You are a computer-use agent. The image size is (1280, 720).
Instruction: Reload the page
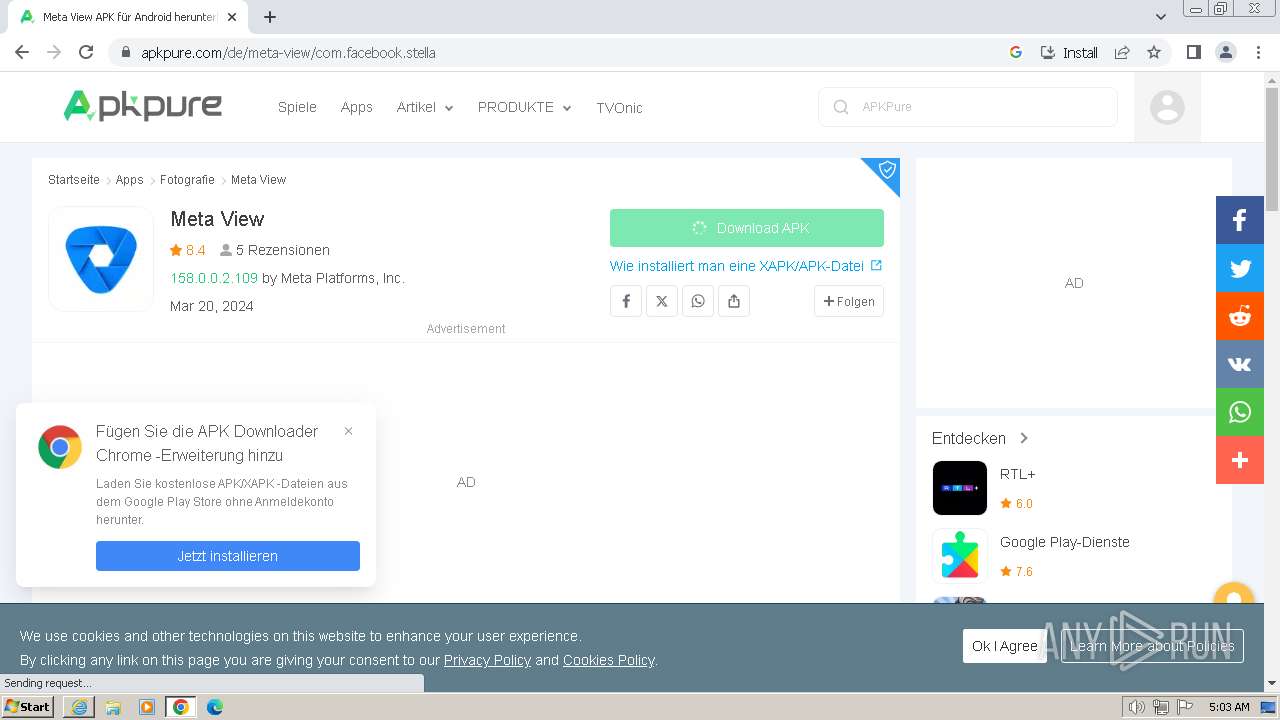tap(86, 52)
